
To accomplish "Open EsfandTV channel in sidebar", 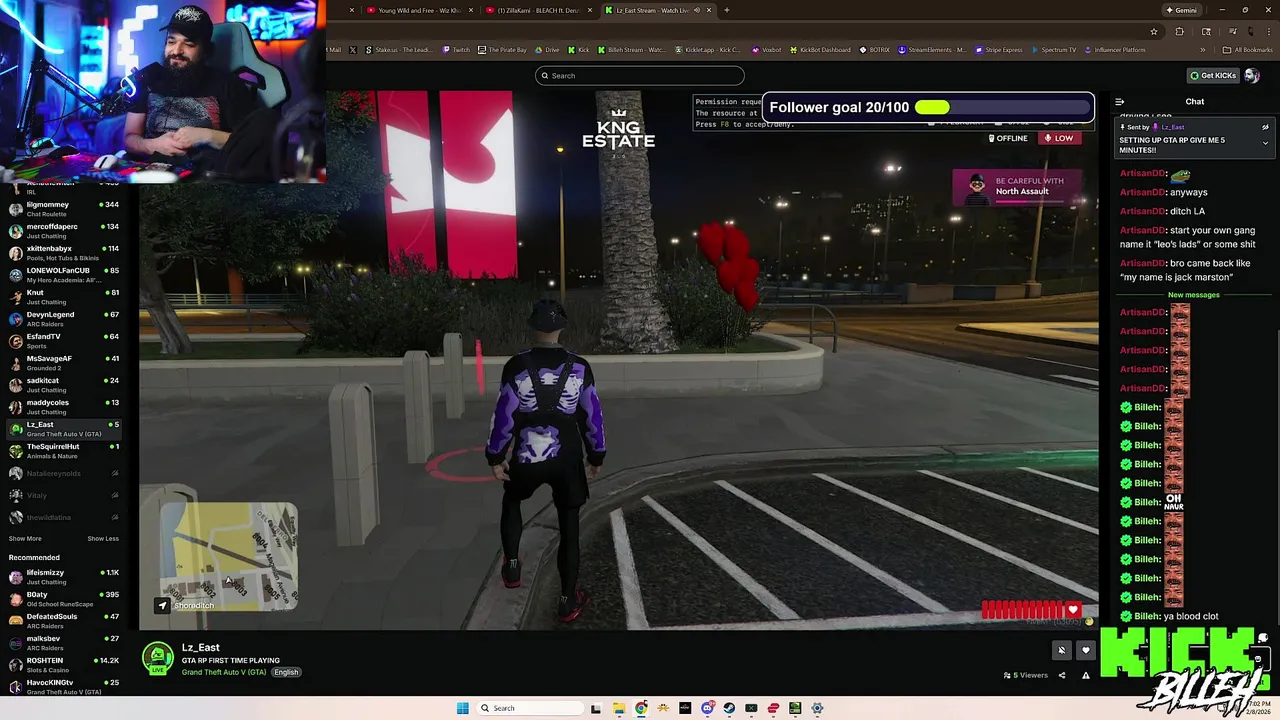I will tap(65, 341).
